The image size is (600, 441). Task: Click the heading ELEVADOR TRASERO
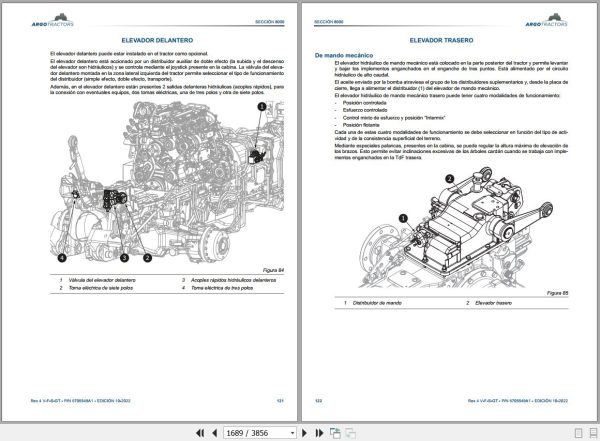click(x=441, y=40)
